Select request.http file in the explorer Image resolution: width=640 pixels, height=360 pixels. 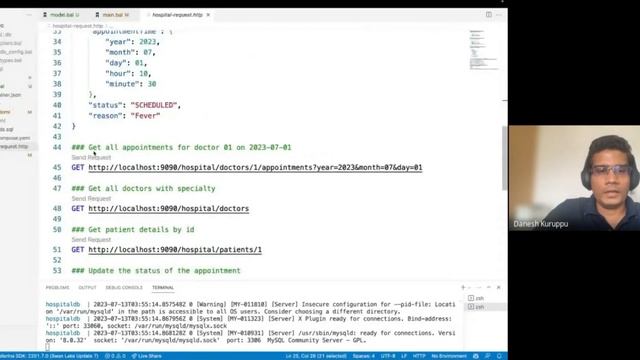14,146
